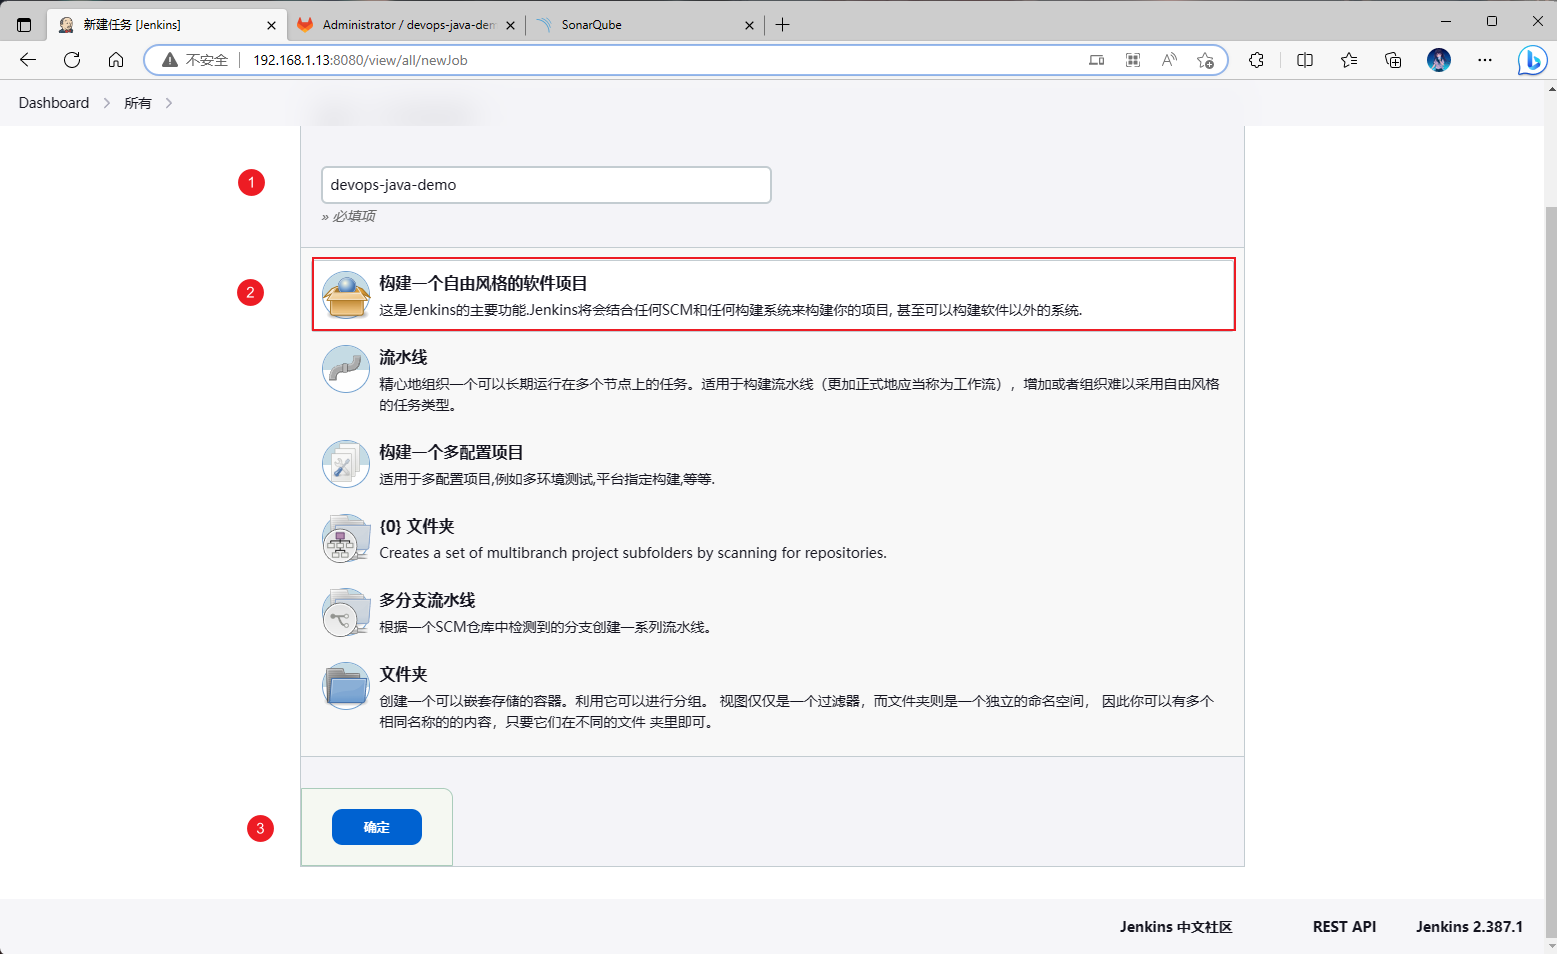Select 构建一个自由风格的软件项目 title
The image size is (1557, 954).
point(483,283)
